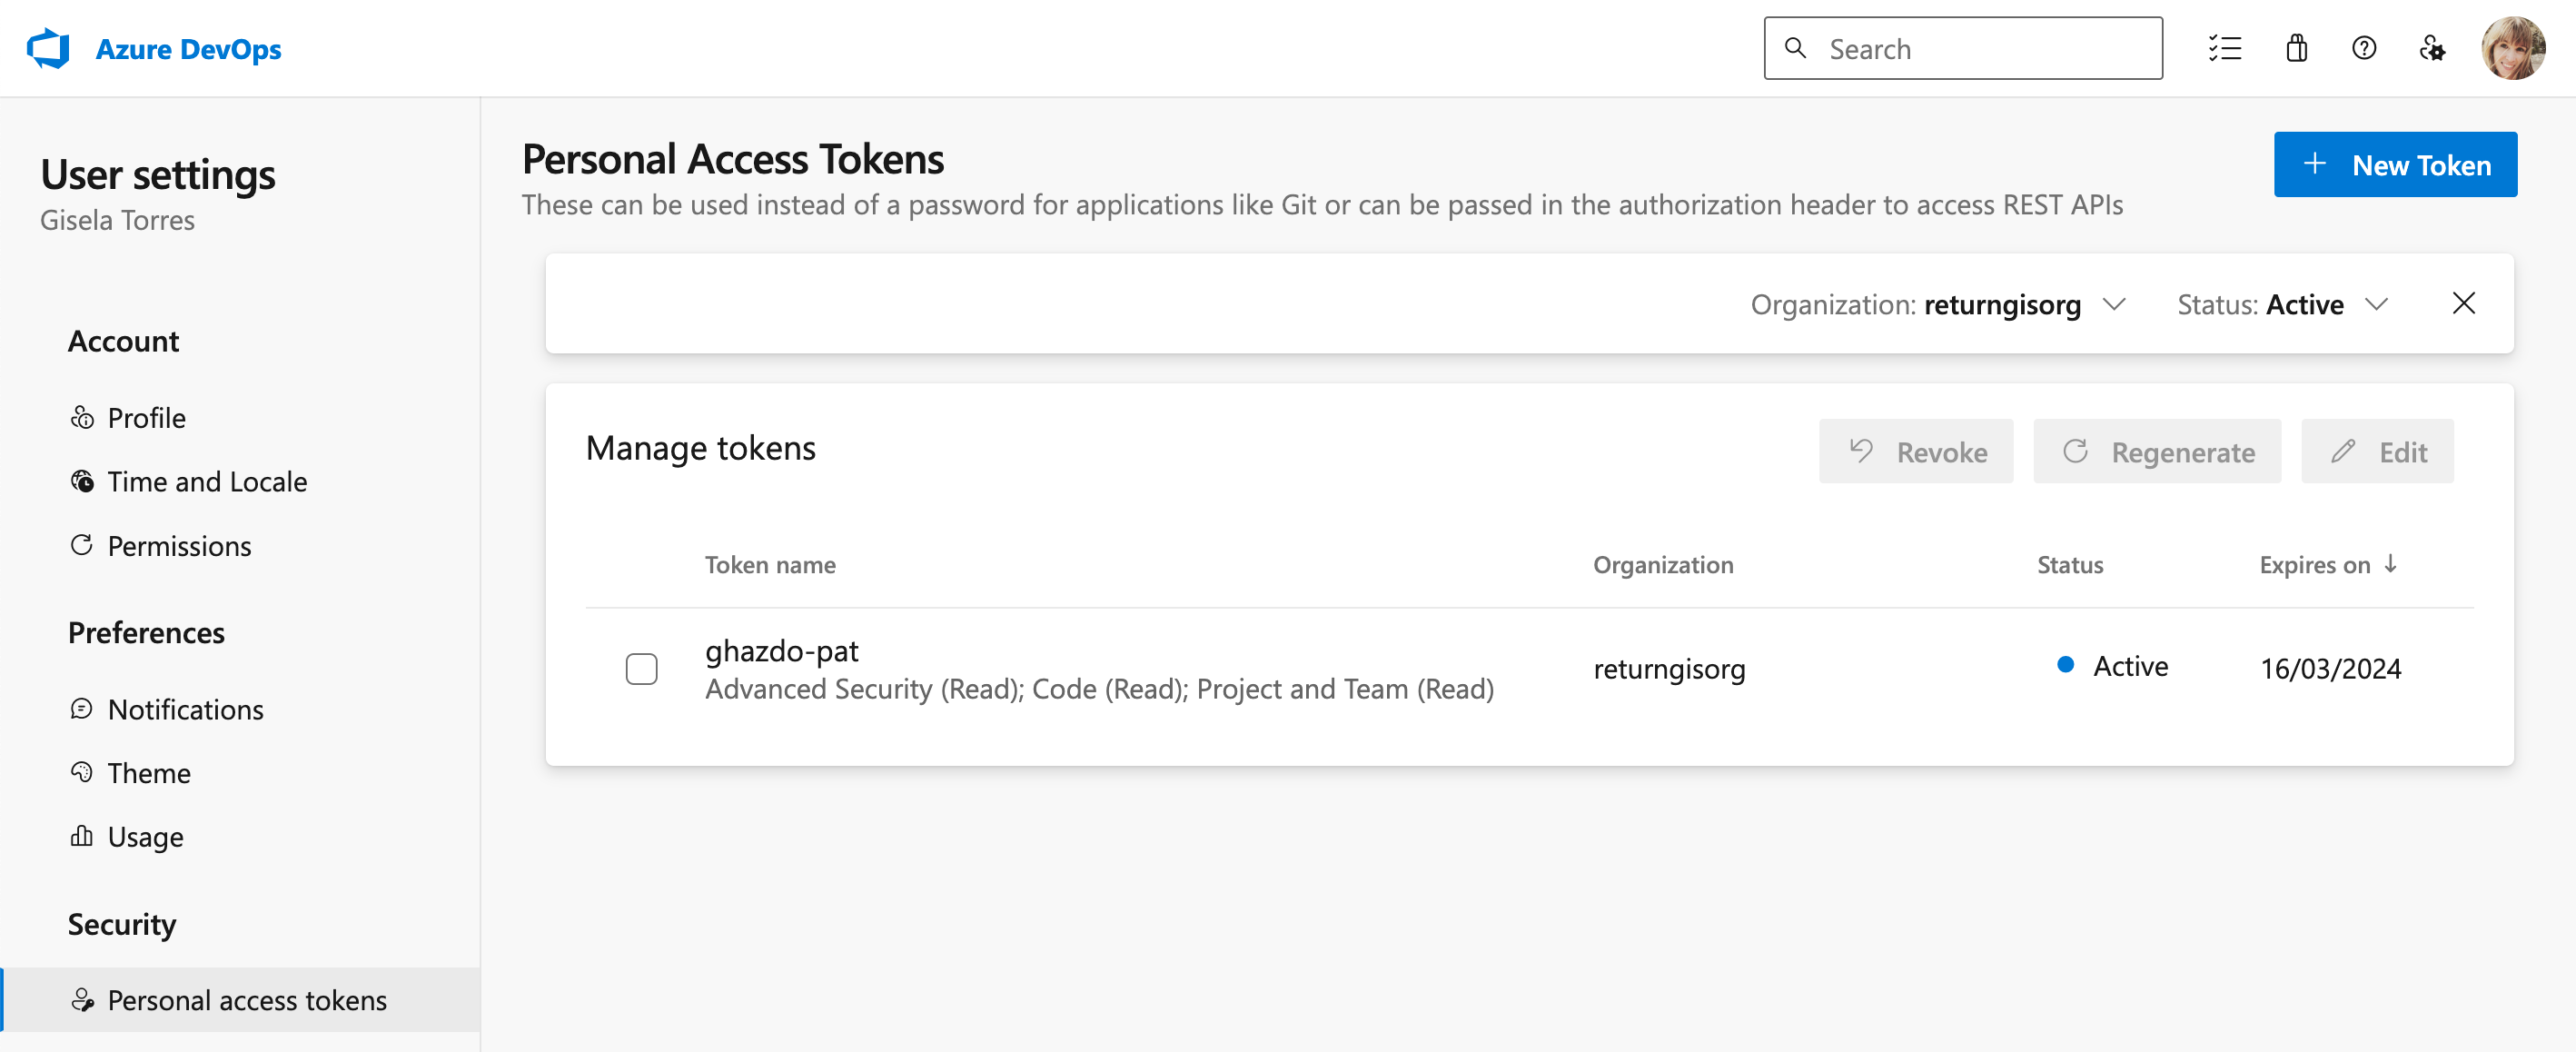Image resolution: width=2576 pixels, height=1052 pixels.
Task: Open the Notifications preferences
Action: [185, 710]
